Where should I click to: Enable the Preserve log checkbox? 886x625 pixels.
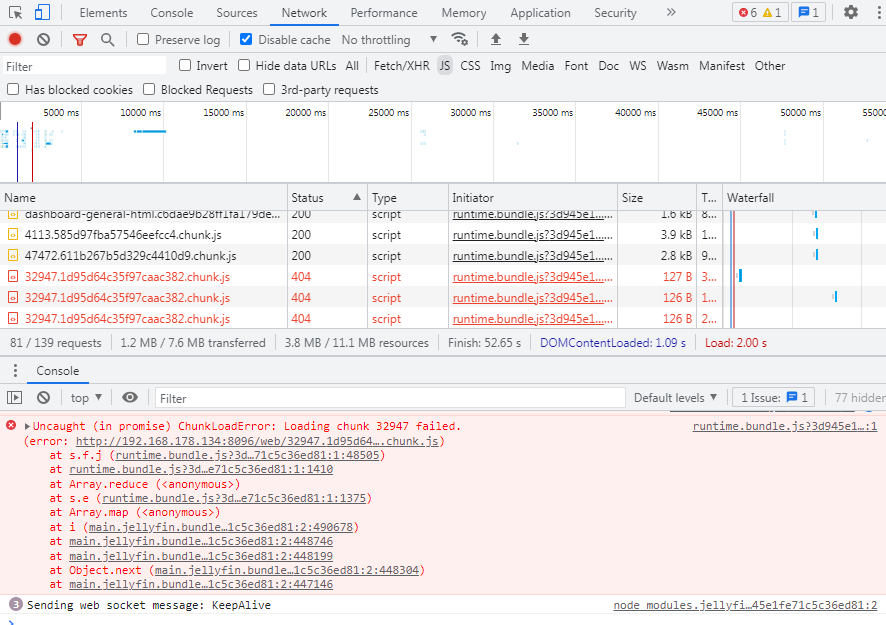click(143, 40)
